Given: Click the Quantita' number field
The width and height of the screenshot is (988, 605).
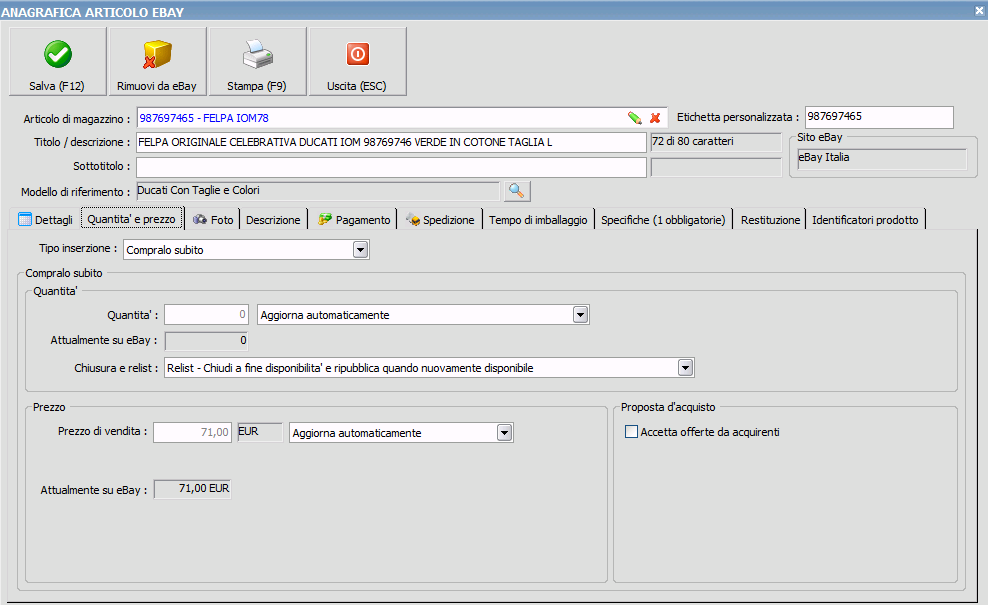Looking at the screenshot, I should (x=206, y=314).
